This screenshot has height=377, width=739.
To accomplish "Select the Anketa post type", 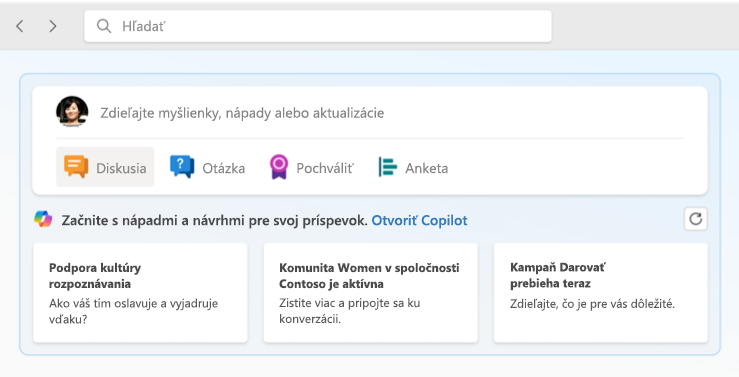I will (413, 167).
